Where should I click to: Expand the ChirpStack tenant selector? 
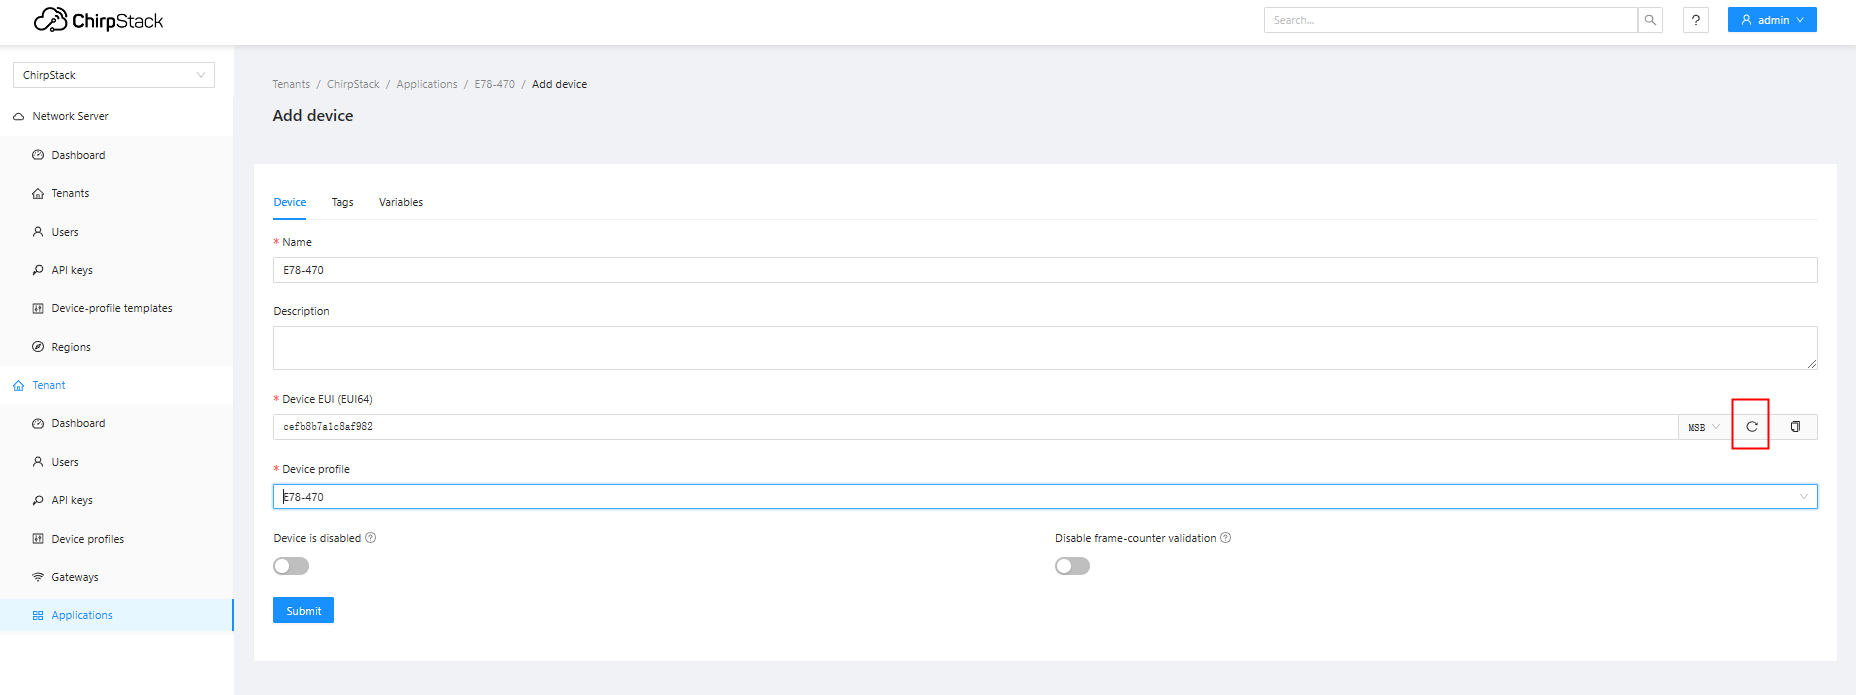tap(113, 75)
